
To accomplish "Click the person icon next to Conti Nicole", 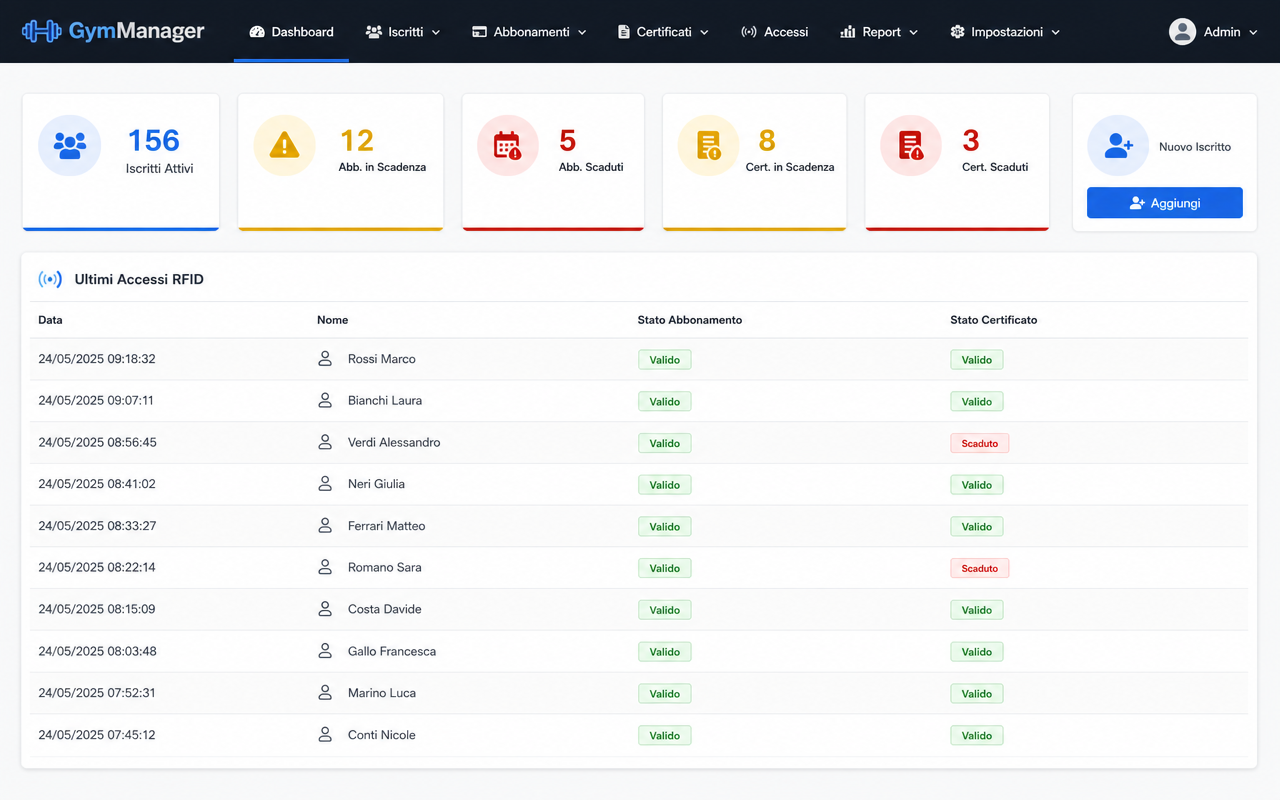I will click(x=325, y=734).
